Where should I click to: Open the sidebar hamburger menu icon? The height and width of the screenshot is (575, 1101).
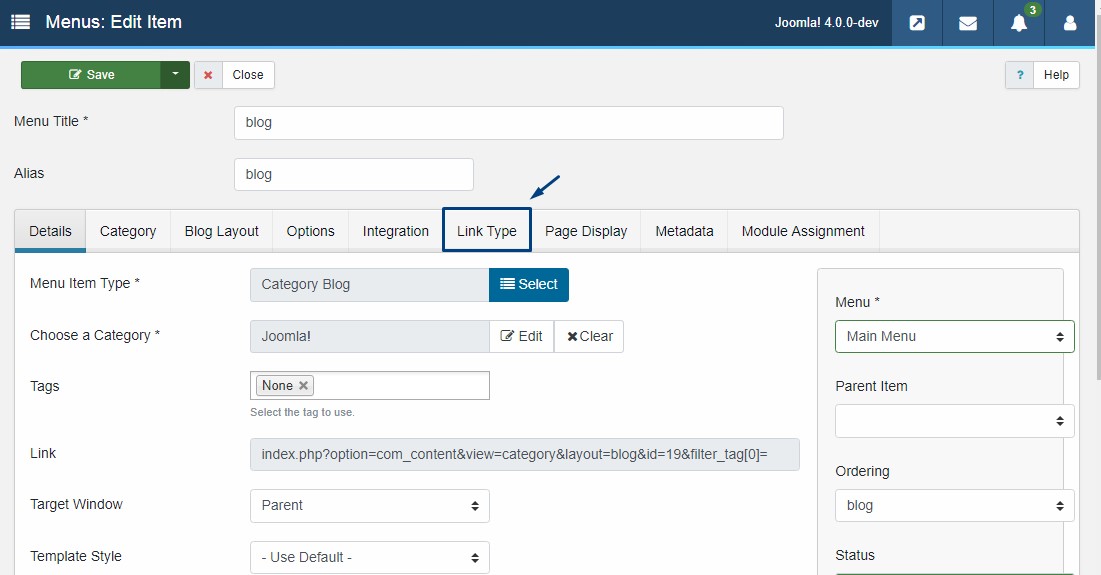click(x=21, y=22)
